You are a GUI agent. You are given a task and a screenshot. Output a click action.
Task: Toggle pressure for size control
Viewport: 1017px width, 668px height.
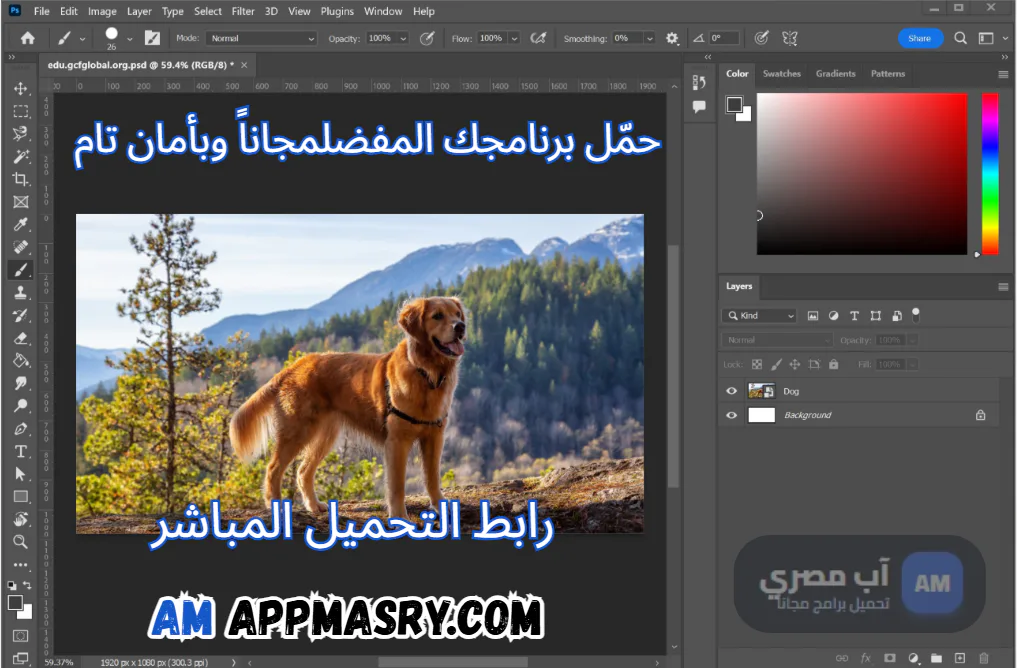[x=761, y=38]
